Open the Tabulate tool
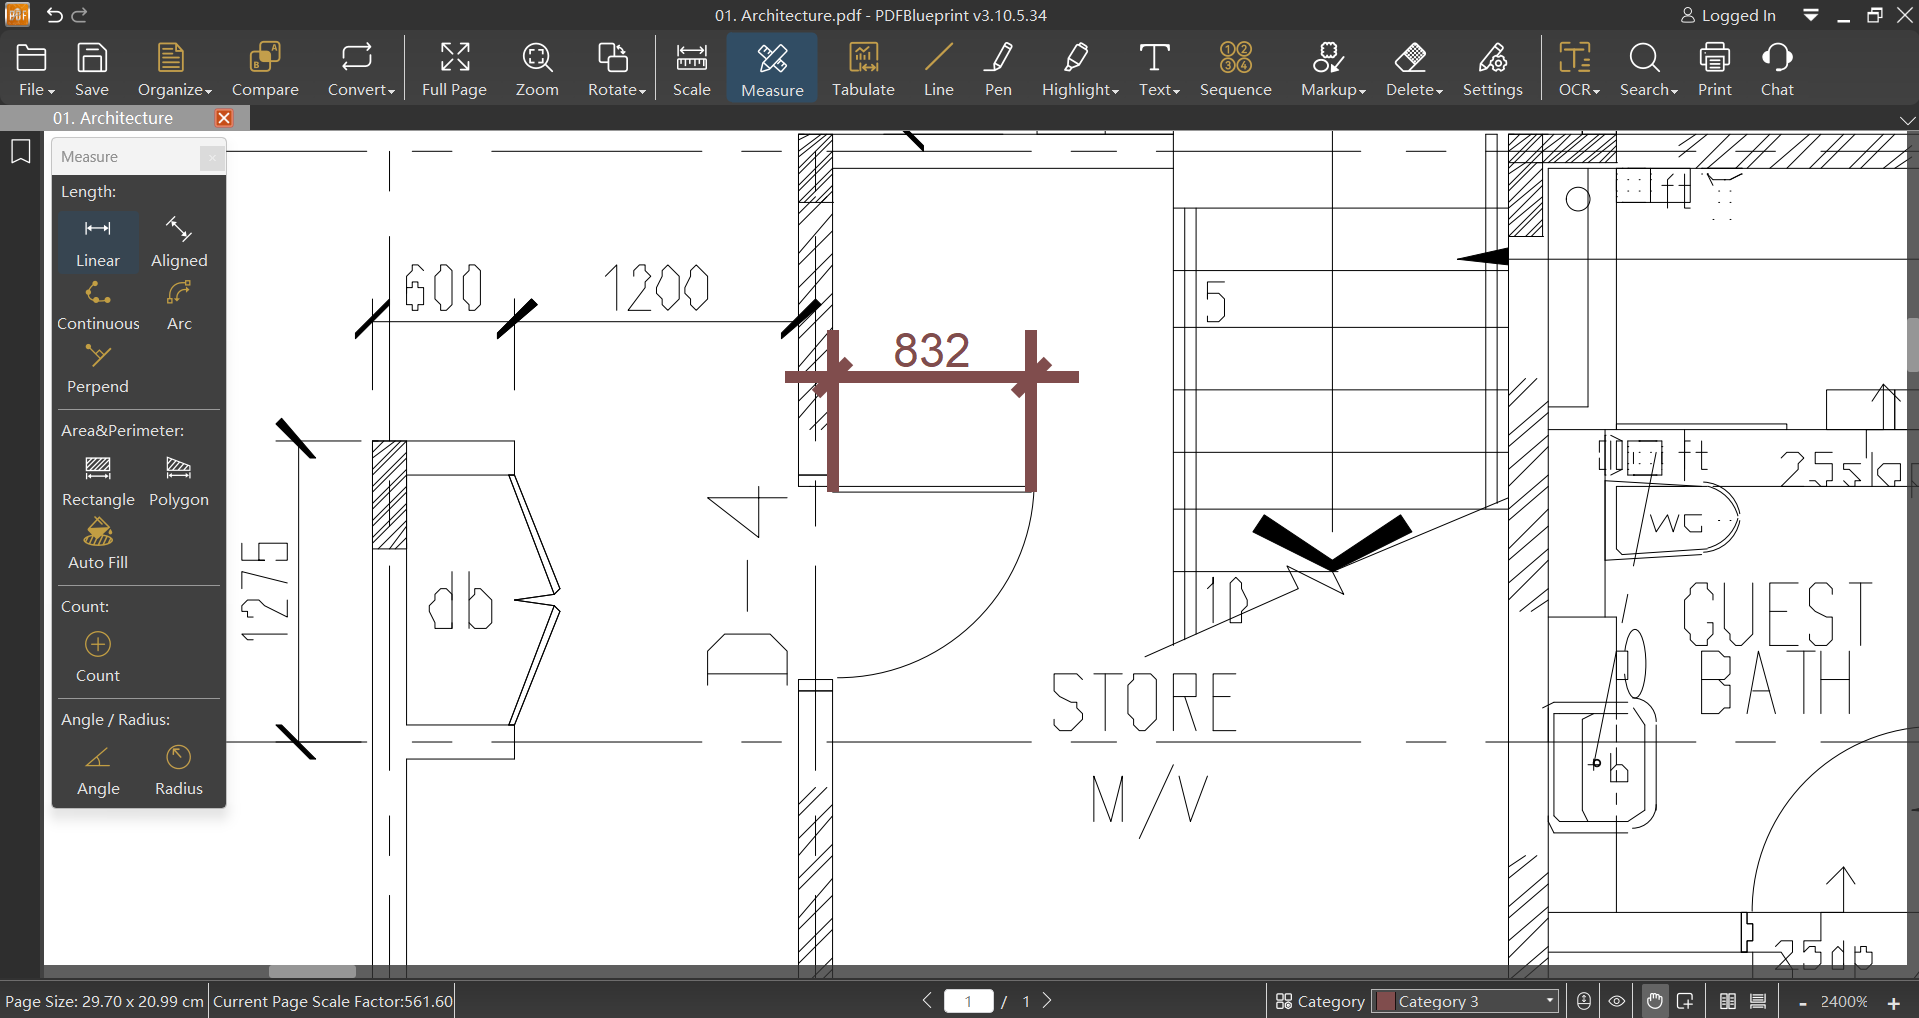This screenshot has height=1018, width=1919. (x=863, y=69)
